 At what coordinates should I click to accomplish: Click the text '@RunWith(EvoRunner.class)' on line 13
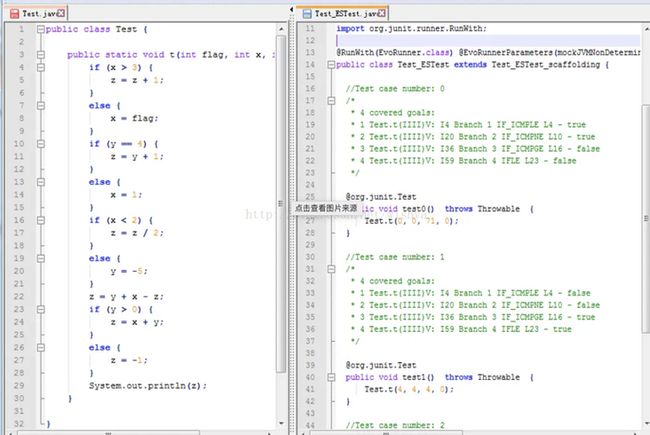395,53
